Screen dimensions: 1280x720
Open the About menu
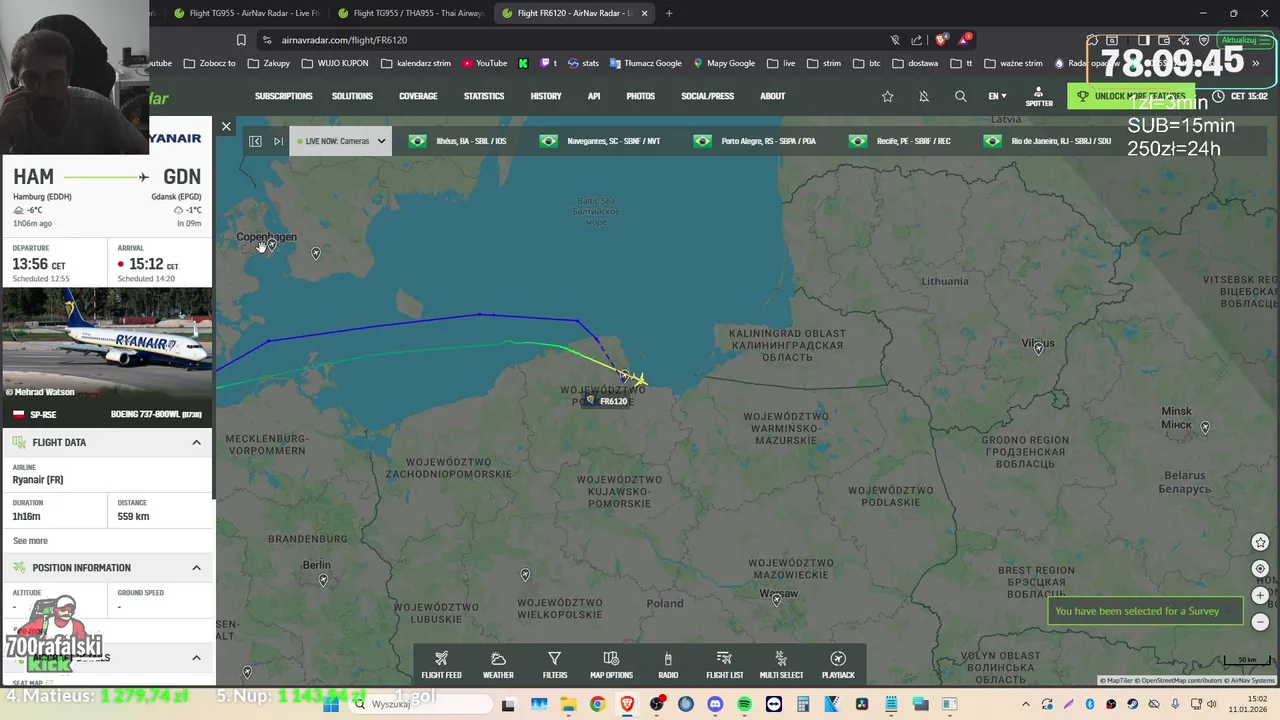pos(772,96)
